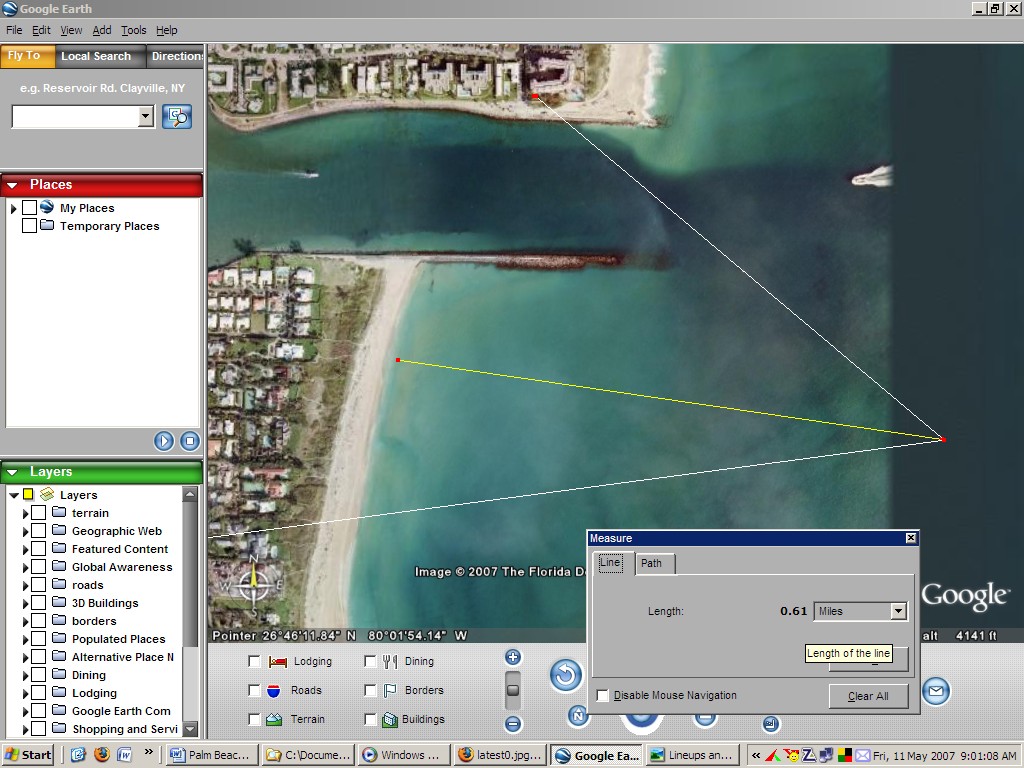
Task: Expand the Populated Places layer folder
Action: (25, 639)
